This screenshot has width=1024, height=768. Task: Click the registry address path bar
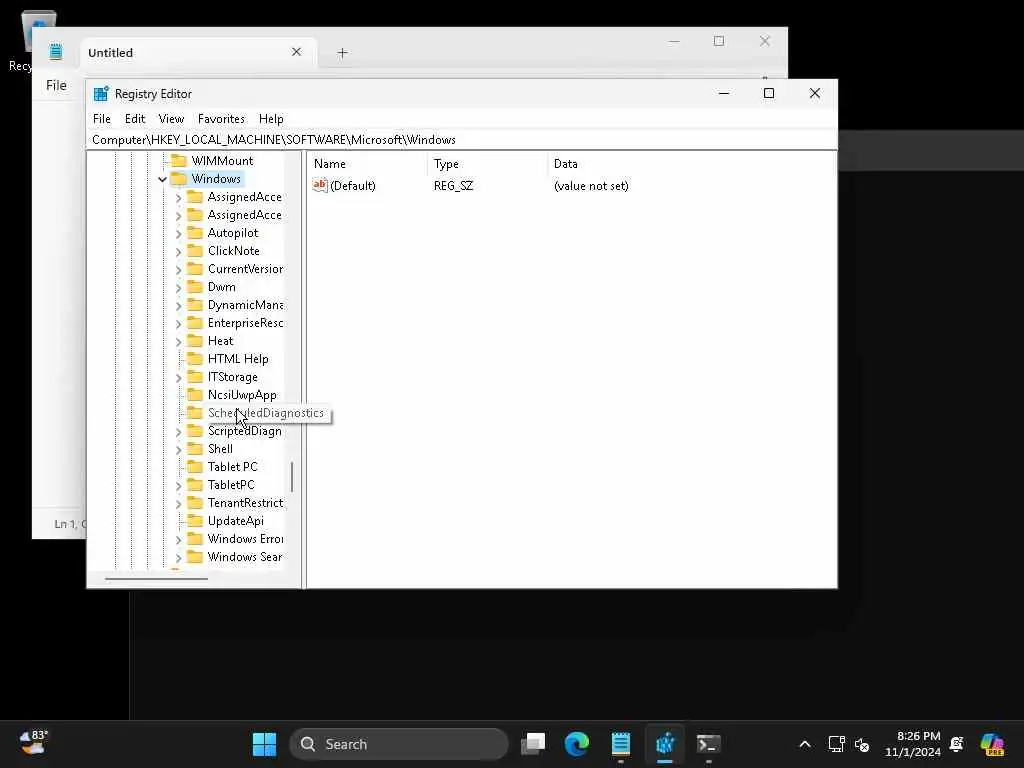pyautogui.click(x=462, y=140)
